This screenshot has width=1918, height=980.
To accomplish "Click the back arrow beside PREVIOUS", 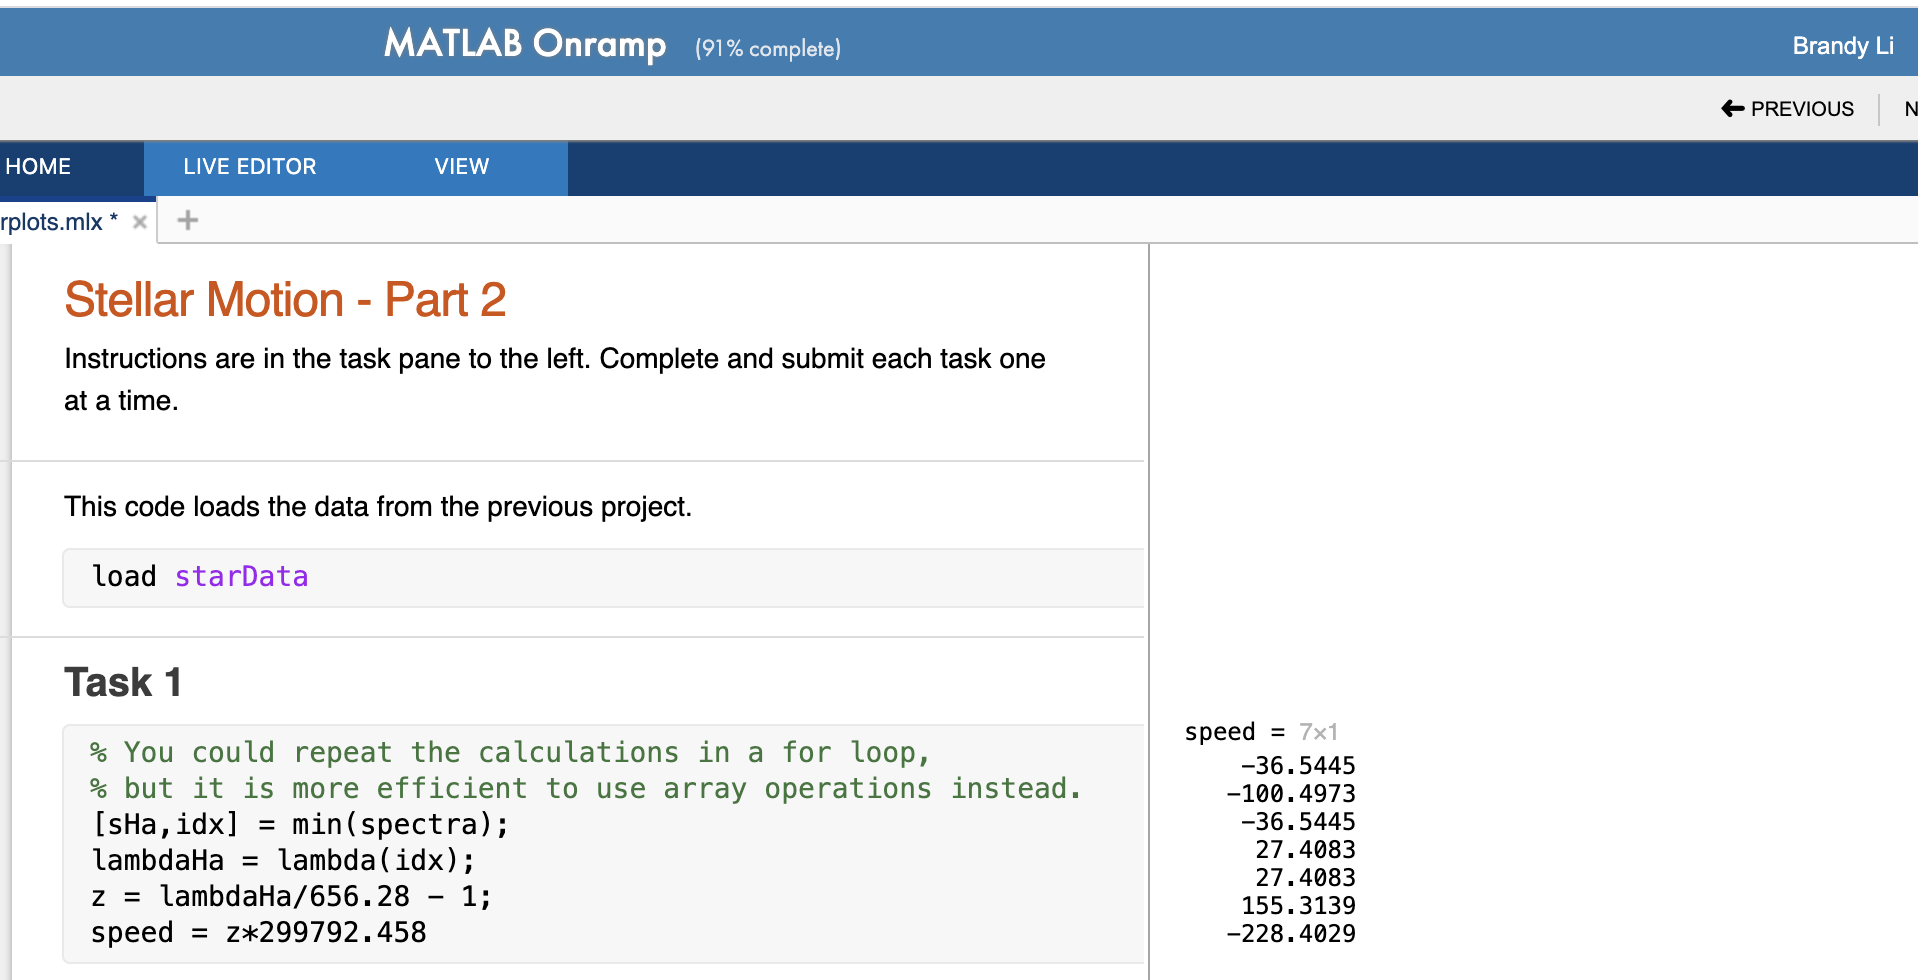I will 1733,108.
